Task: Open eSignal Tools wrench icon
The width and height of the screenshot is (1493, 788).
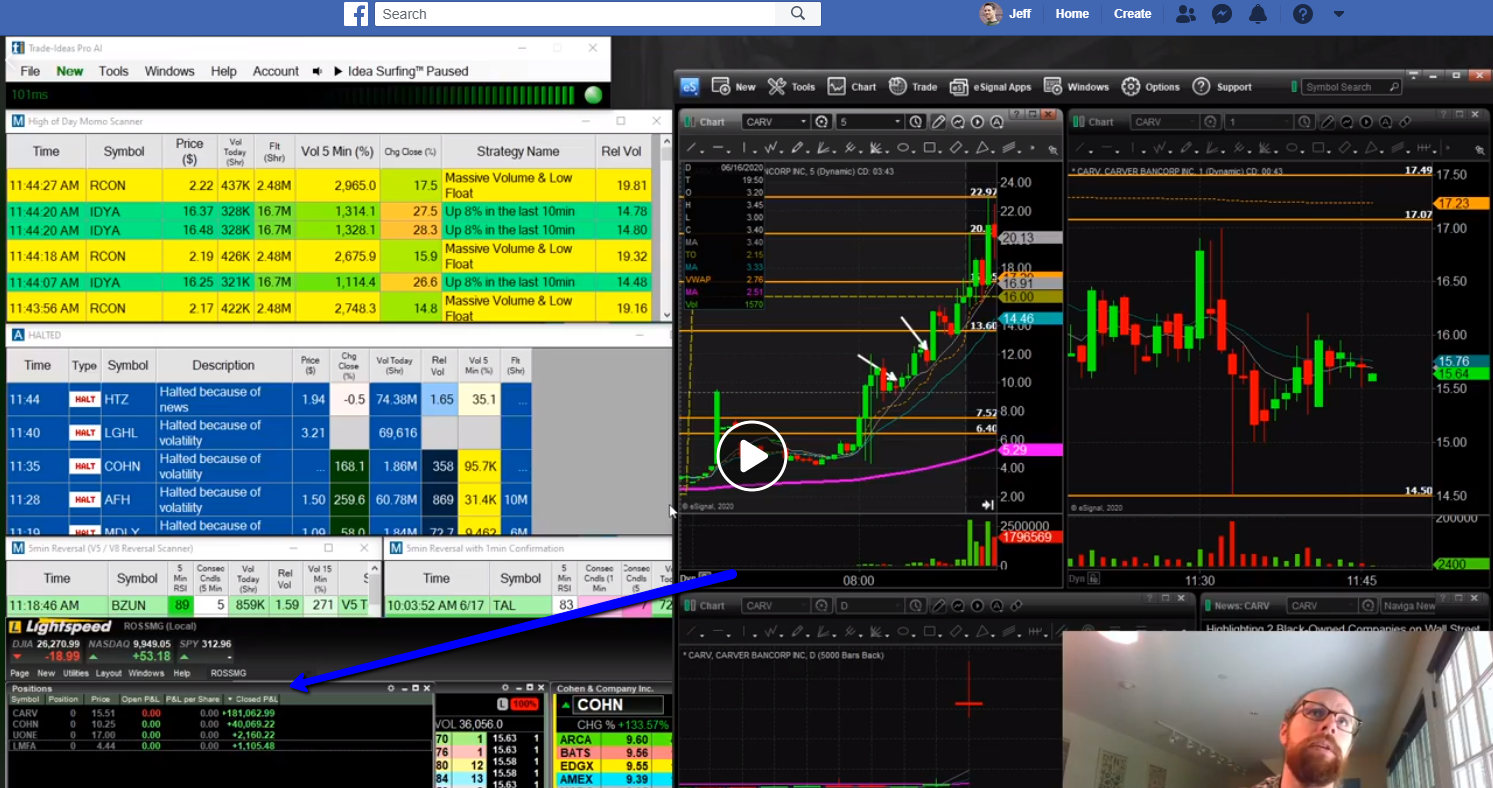Action: [791, 87]
